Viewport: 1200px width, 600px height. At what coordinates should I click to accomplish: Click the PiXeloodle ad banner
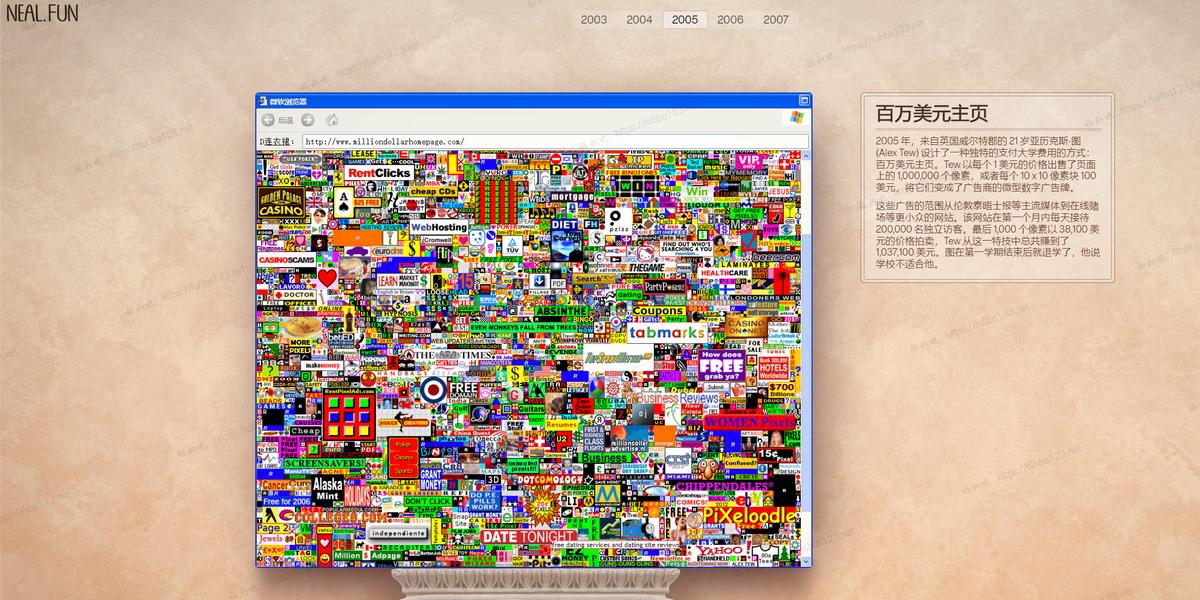(x=750, y=516)
